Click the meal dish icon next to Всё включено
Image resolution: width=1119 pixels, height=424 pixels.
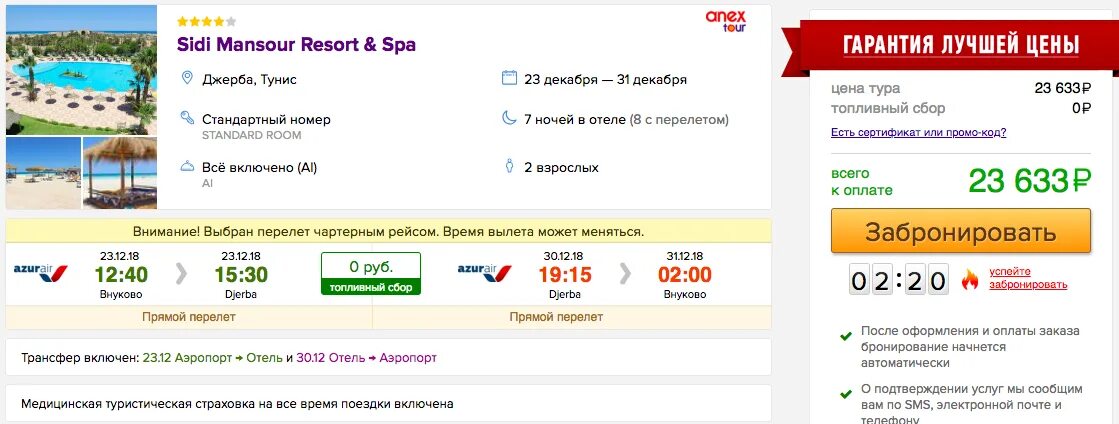[x=187, y=166]
